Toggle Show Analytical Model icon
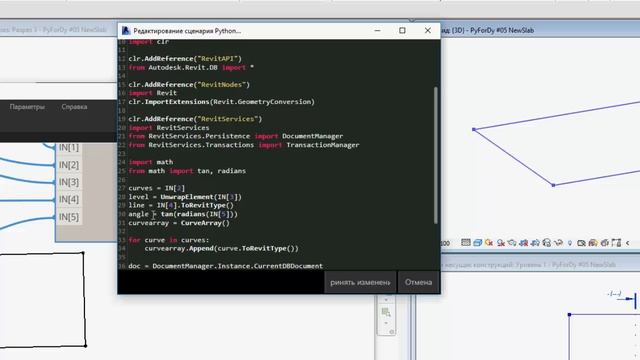 [593, 243]
